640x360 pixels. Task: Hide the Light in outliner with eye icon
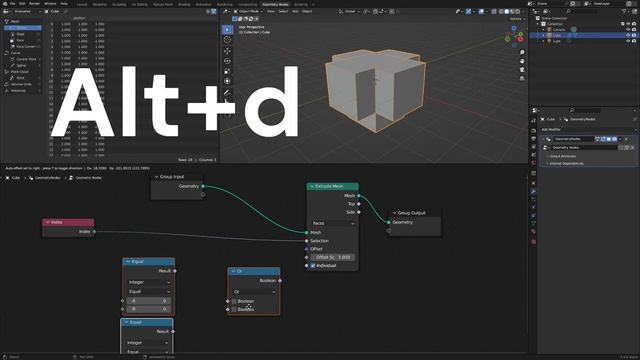[628, 41]
